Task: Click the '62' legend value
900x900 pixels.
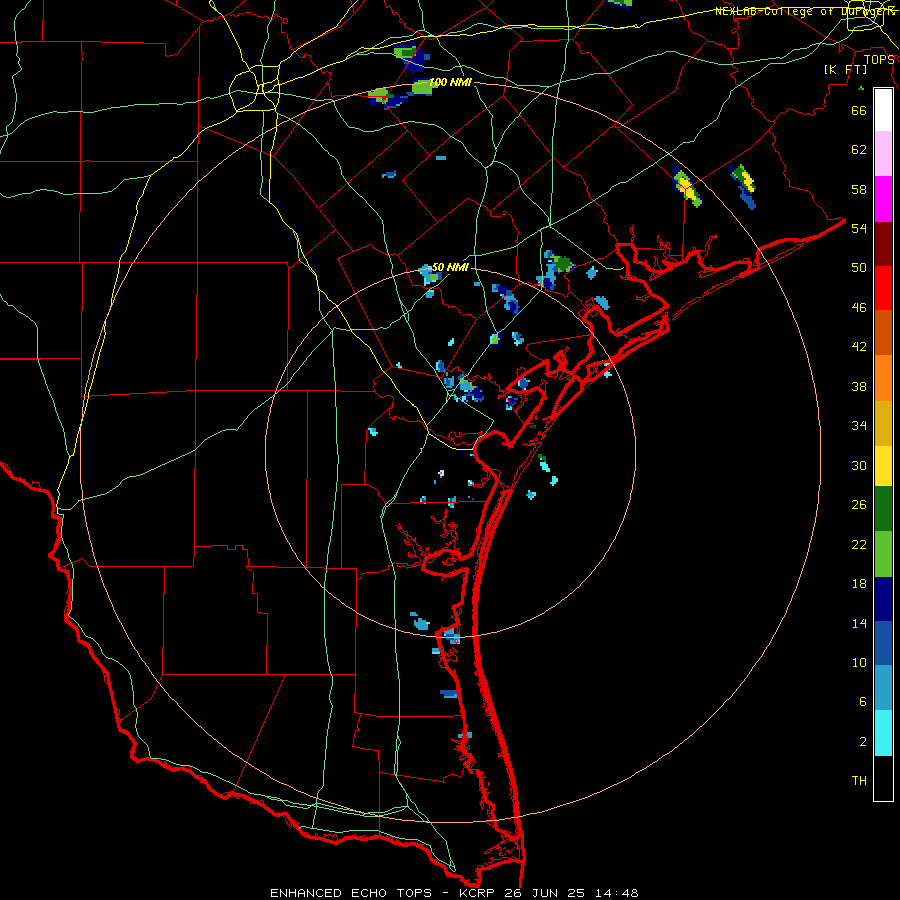Action: pos(859,150)
